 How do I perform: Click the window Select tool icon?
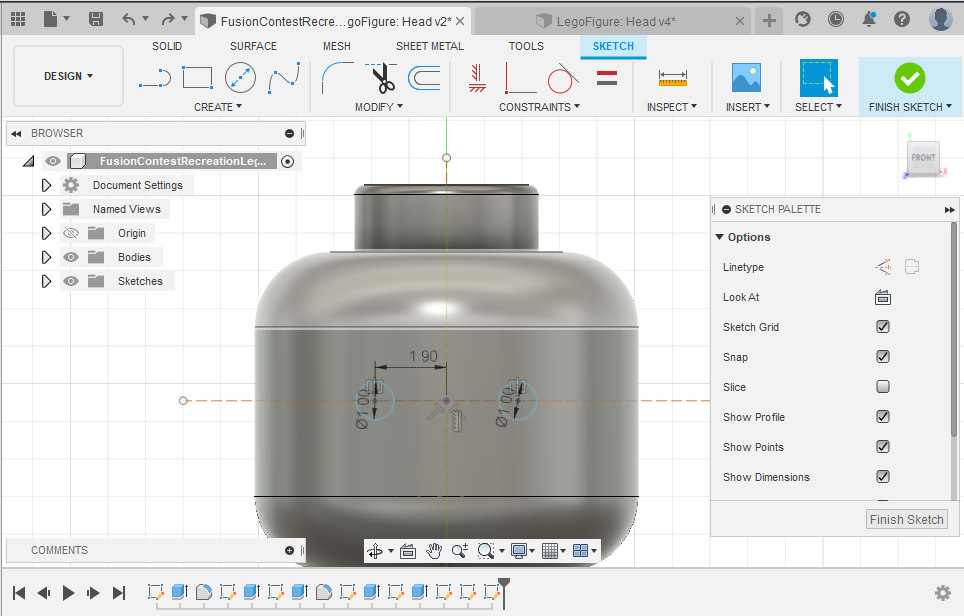point(819,78)
